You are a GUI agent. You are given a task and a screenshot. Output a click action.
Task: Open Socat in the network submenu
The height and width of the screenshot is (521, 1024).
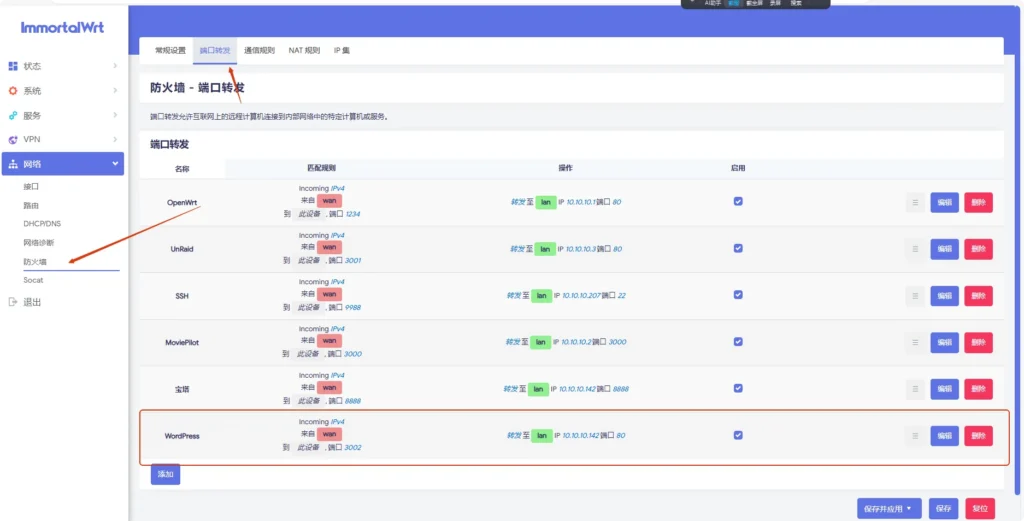(33, 280)
